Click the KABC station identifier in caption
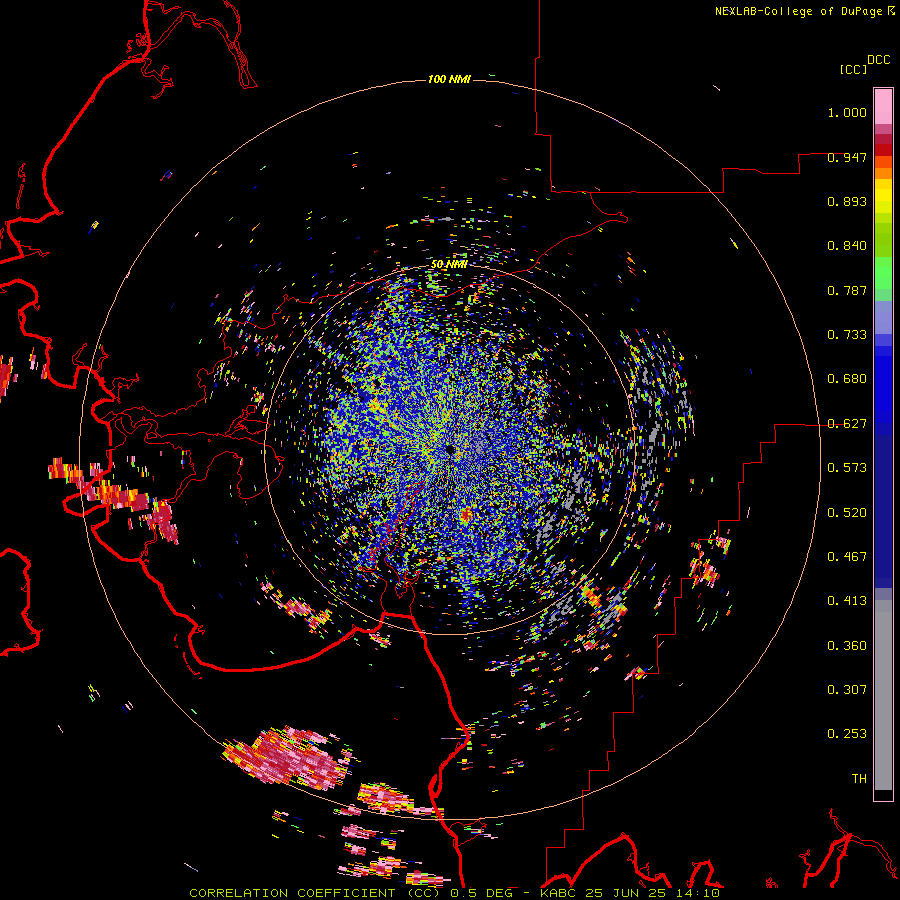Screen dimensions: 900x900 [x=559, y=893]
